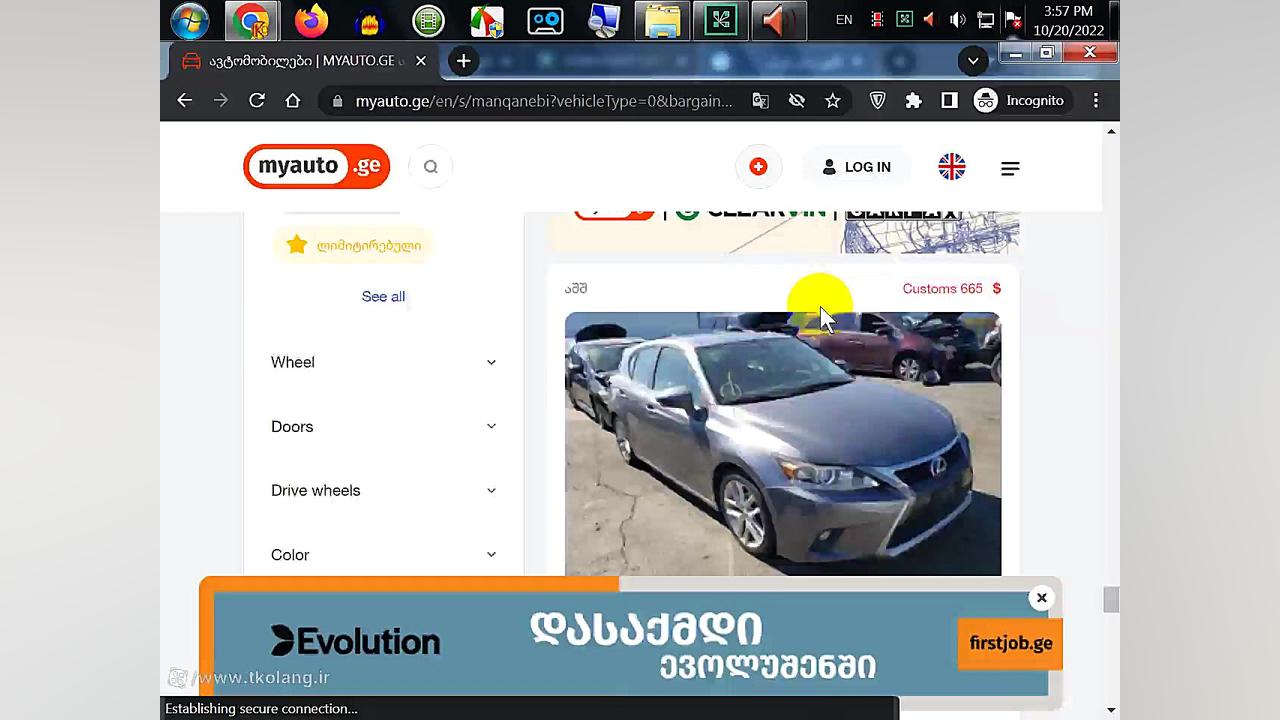Open the Extensions puzzle menu

coord(913,100)
